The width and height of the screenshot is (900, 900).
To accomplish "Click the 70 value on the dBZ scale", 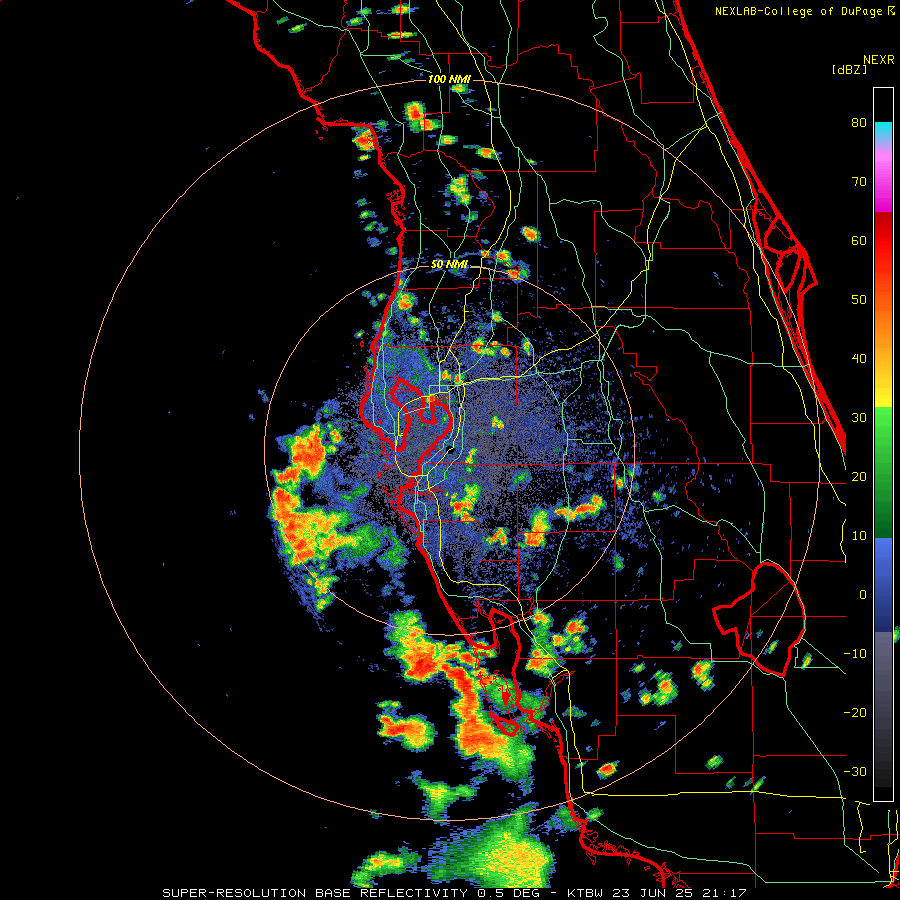I will tap(859, 182).
